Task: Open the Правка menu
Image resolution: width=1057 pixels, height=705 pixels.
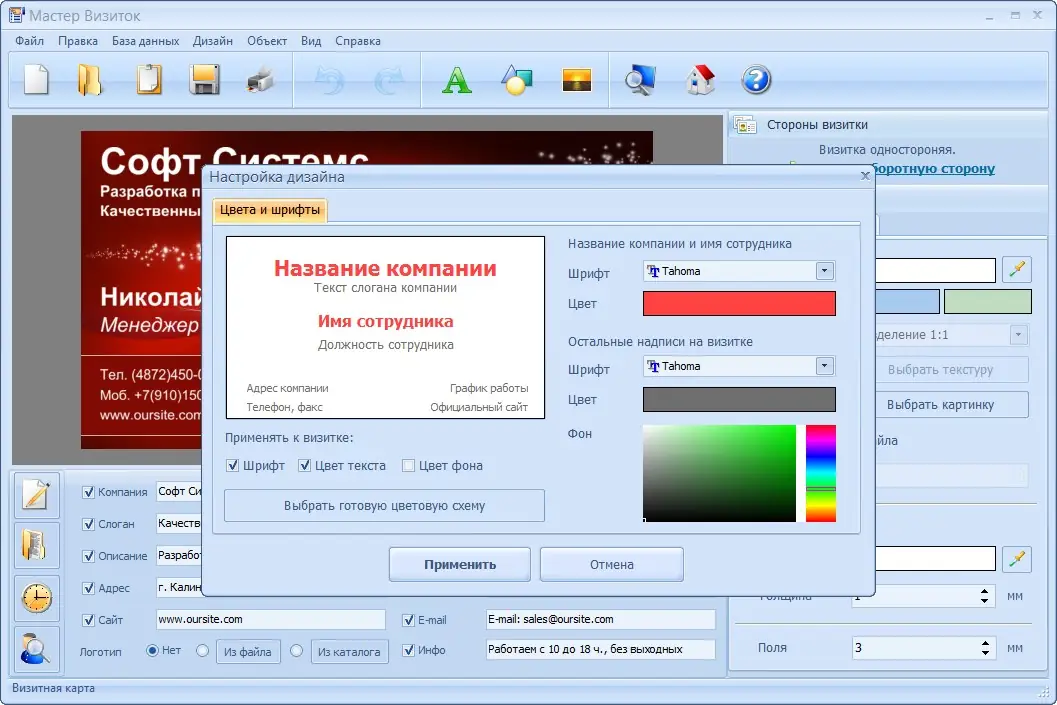Action: (78, 41)
